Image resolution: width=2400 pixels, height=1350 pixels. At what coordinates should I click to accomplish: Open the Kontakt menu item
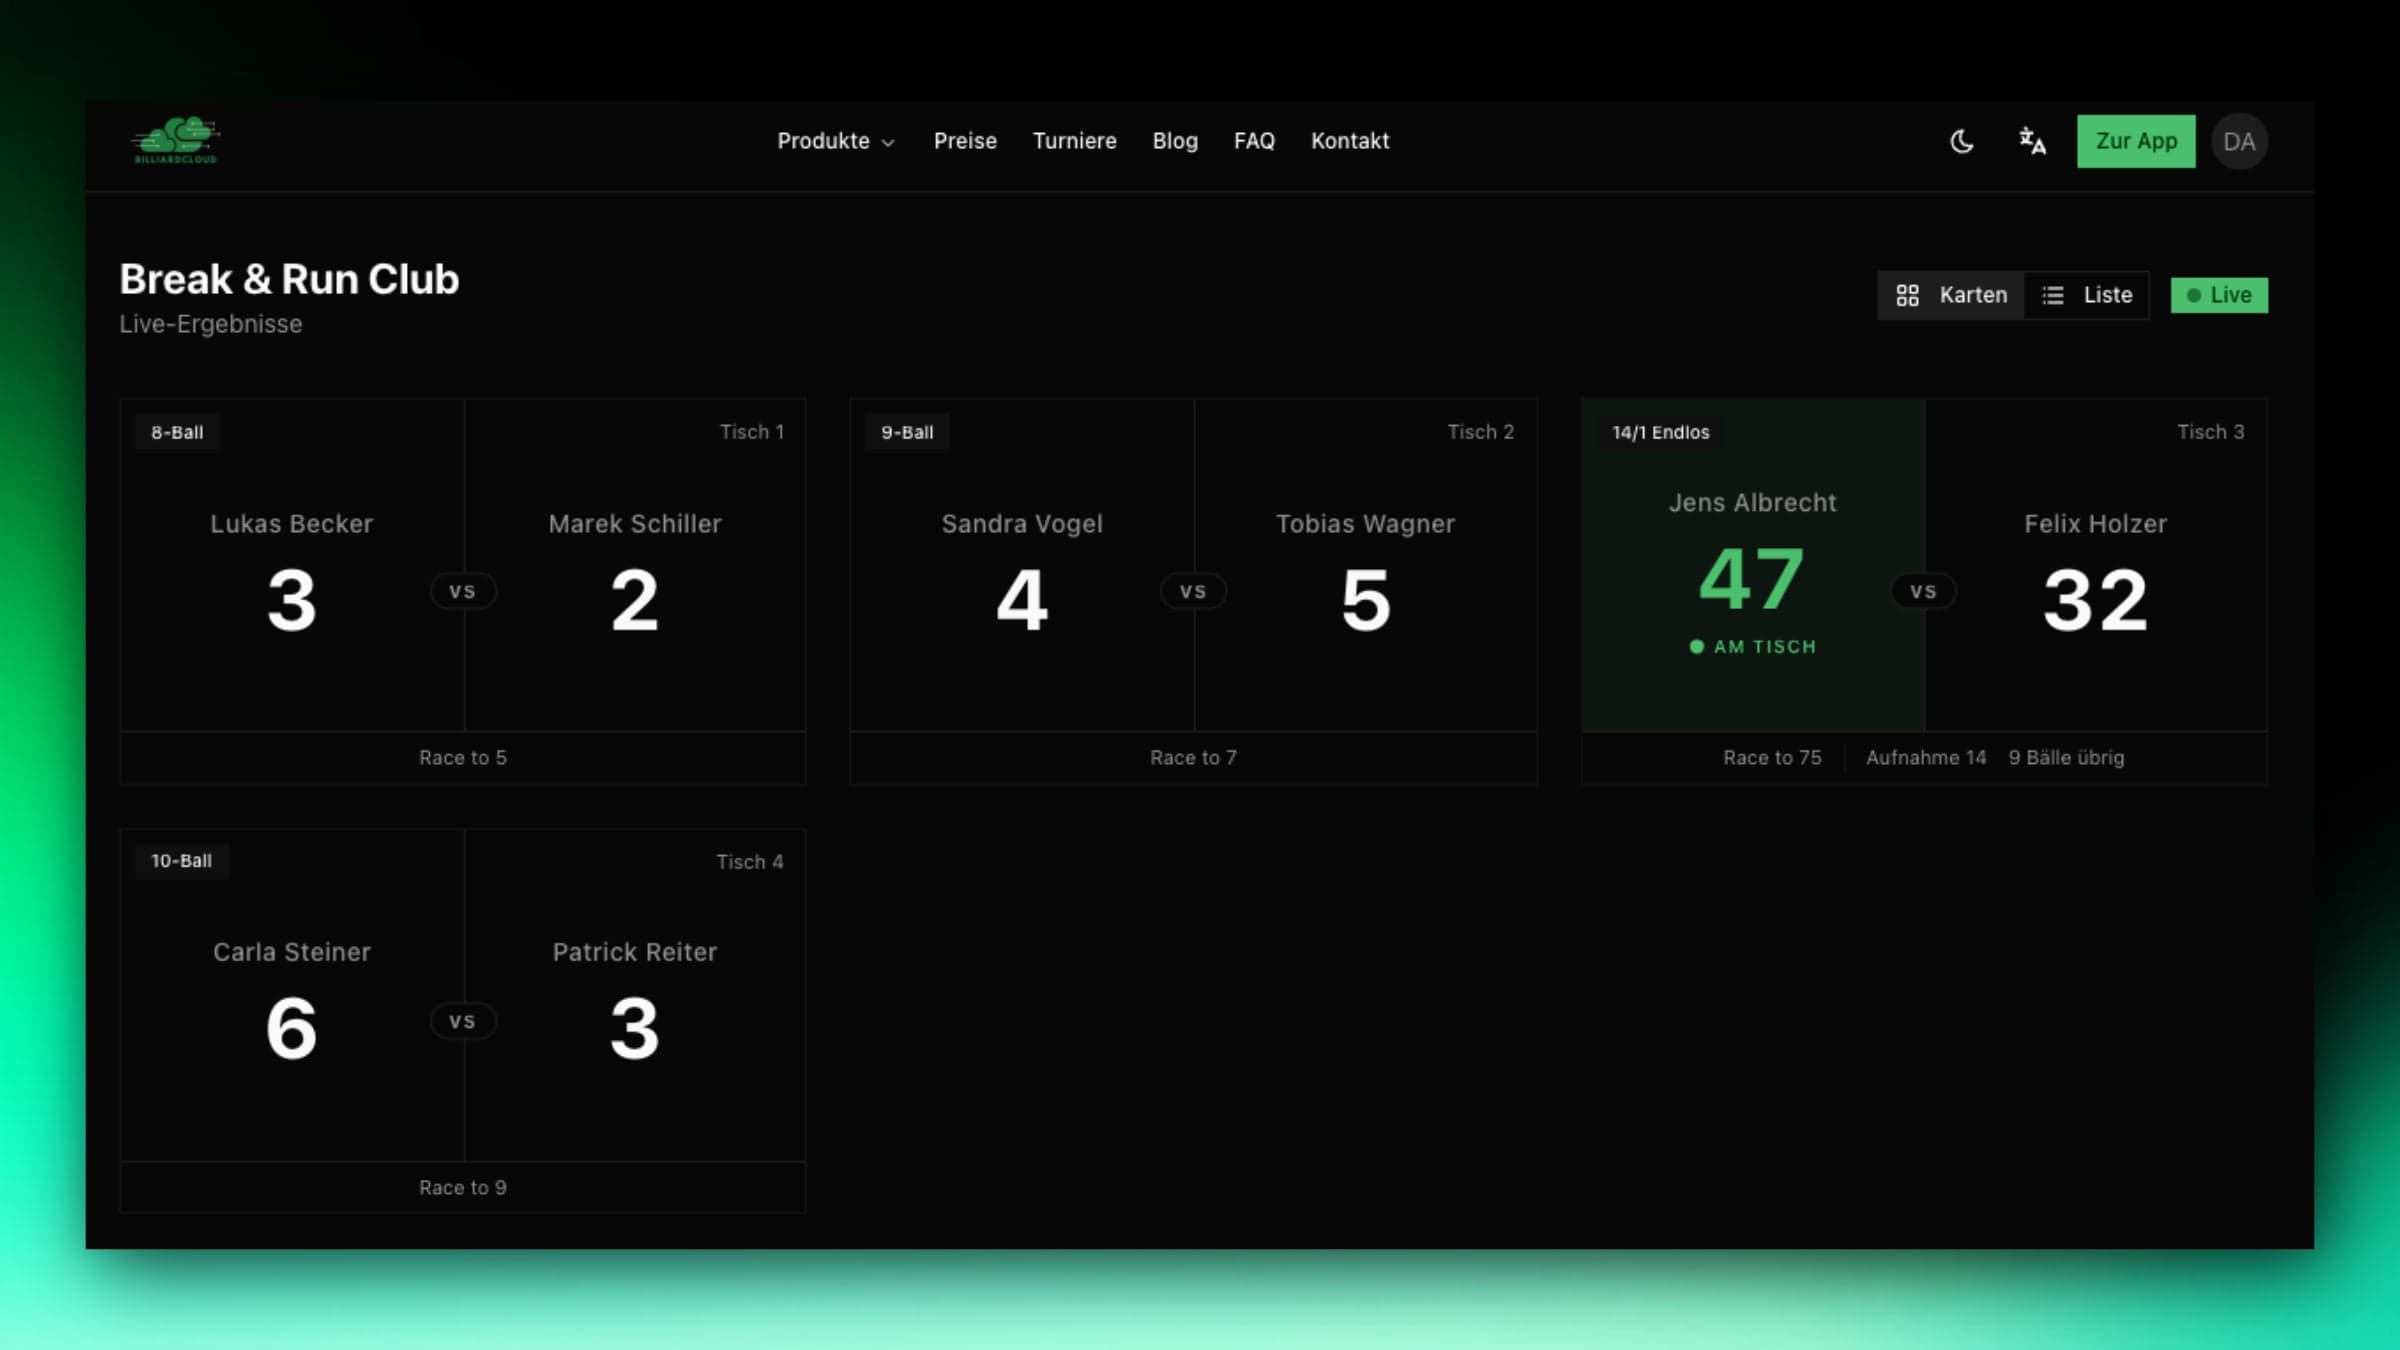pyautogui.click(x=1350, y=141)
